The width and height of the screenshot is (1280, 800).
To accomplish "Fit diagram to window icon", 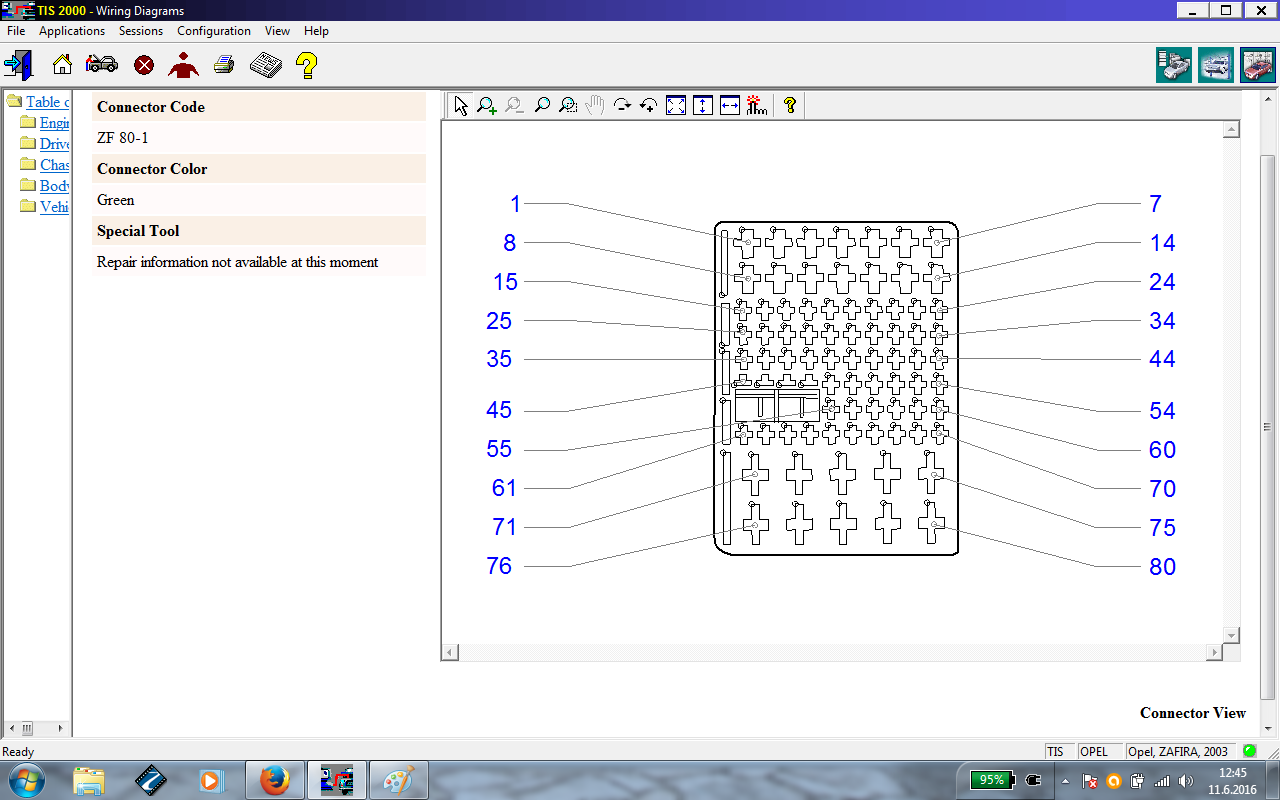I will (x=676, y=105).
